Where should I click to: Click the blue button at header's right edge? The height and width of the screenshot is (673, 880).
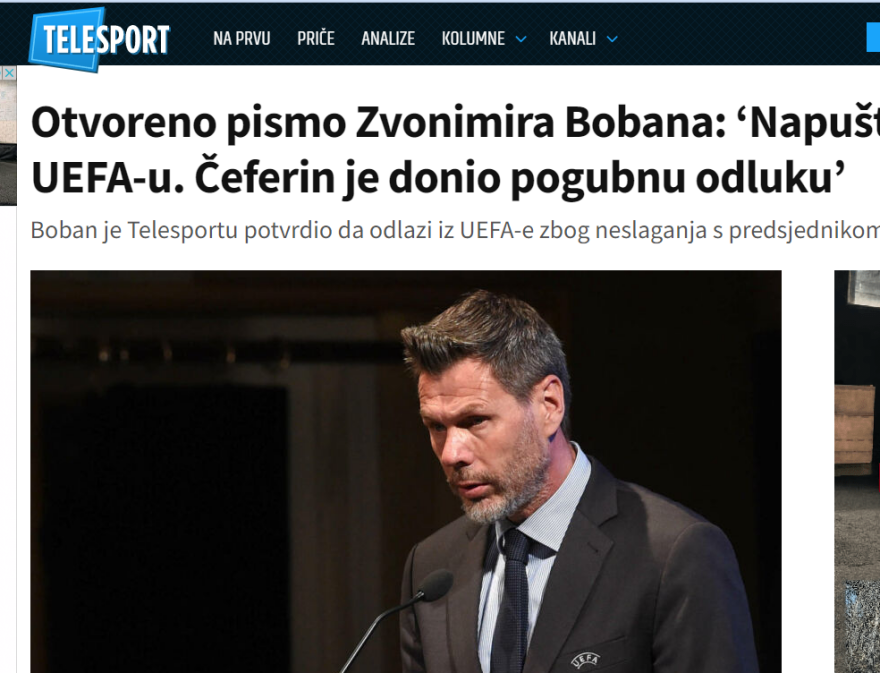pyautogui.click(x=873, y=39)
